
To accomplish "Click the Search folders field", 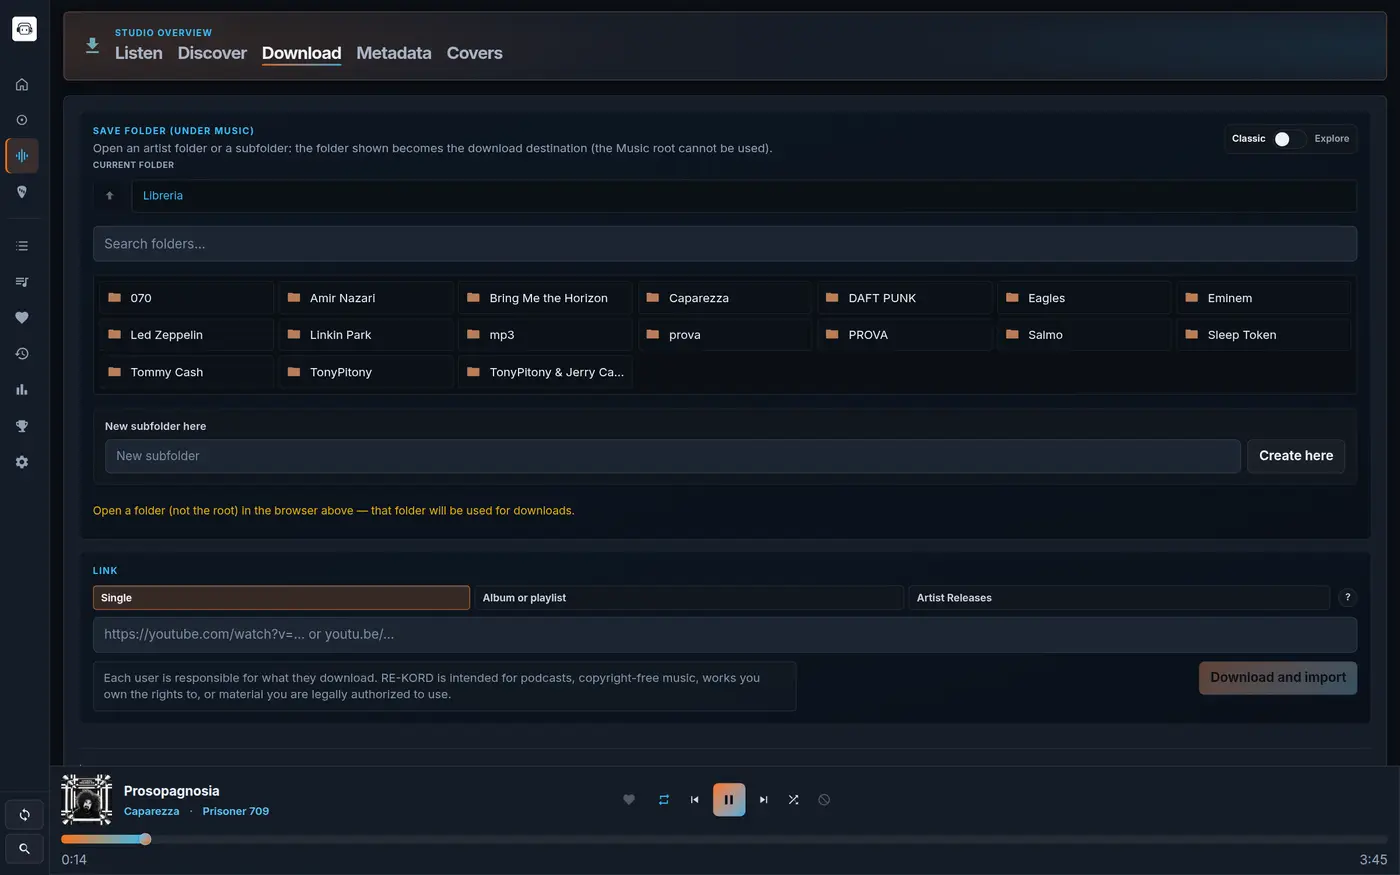I will [725, 244].
